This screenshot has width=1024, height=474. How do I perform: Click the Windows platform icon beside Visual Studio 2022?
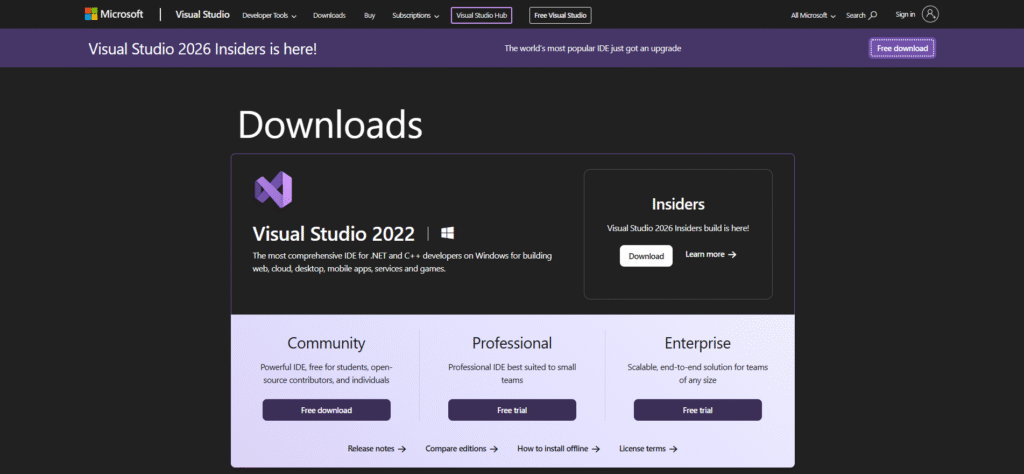(x=448, y=233)
